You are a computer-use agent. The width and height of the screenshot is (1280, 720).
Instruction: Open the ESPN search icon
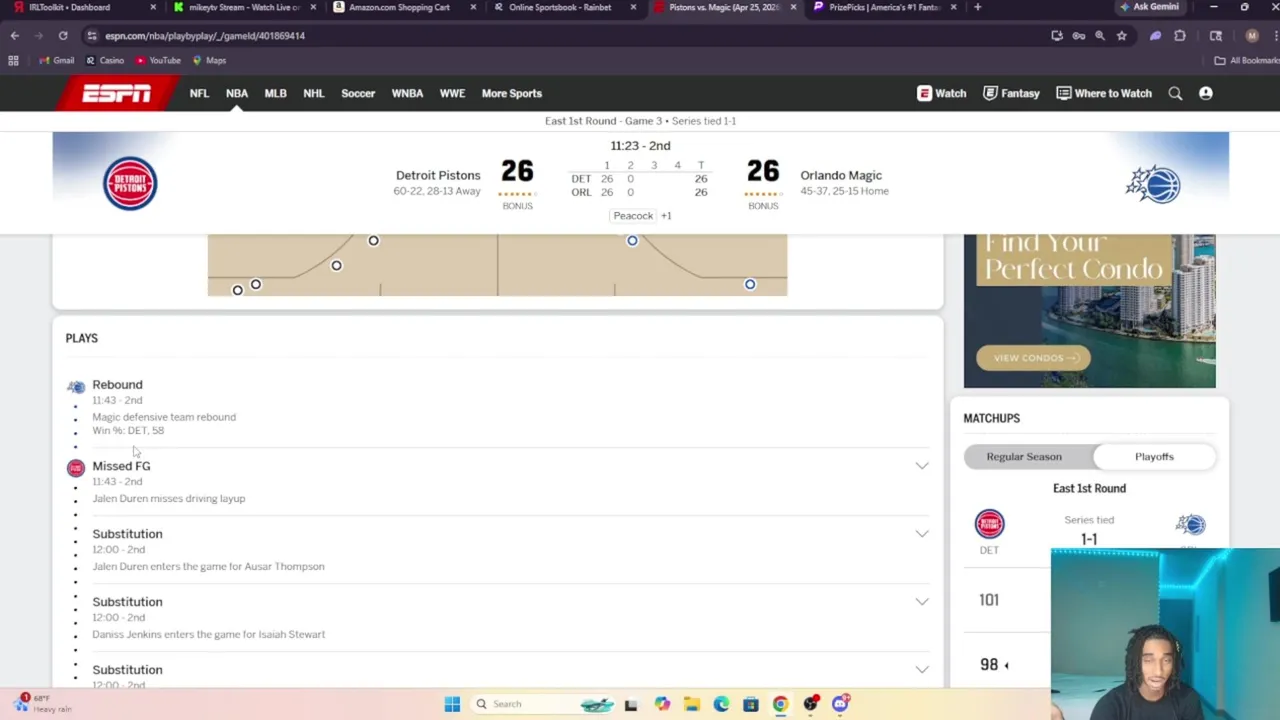coord(1175,93)
